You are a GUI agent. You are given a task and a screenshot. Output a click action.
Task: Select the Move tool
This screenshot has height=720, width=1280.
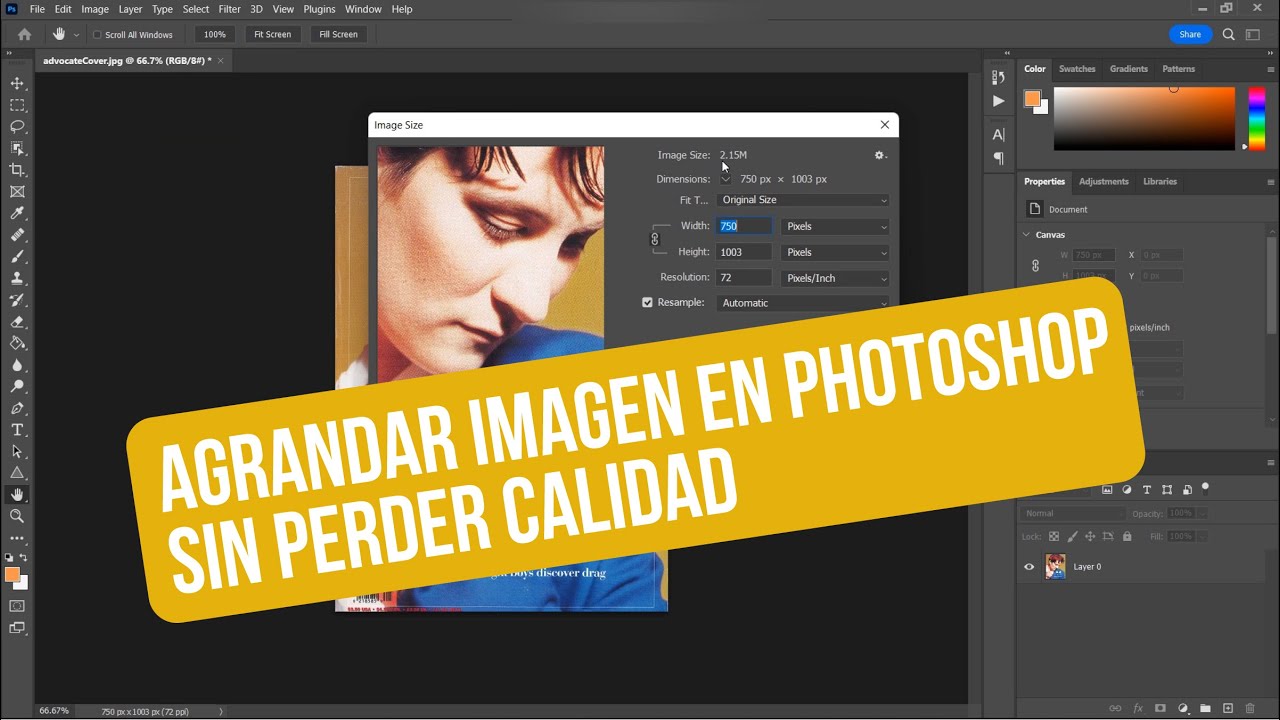17,83
